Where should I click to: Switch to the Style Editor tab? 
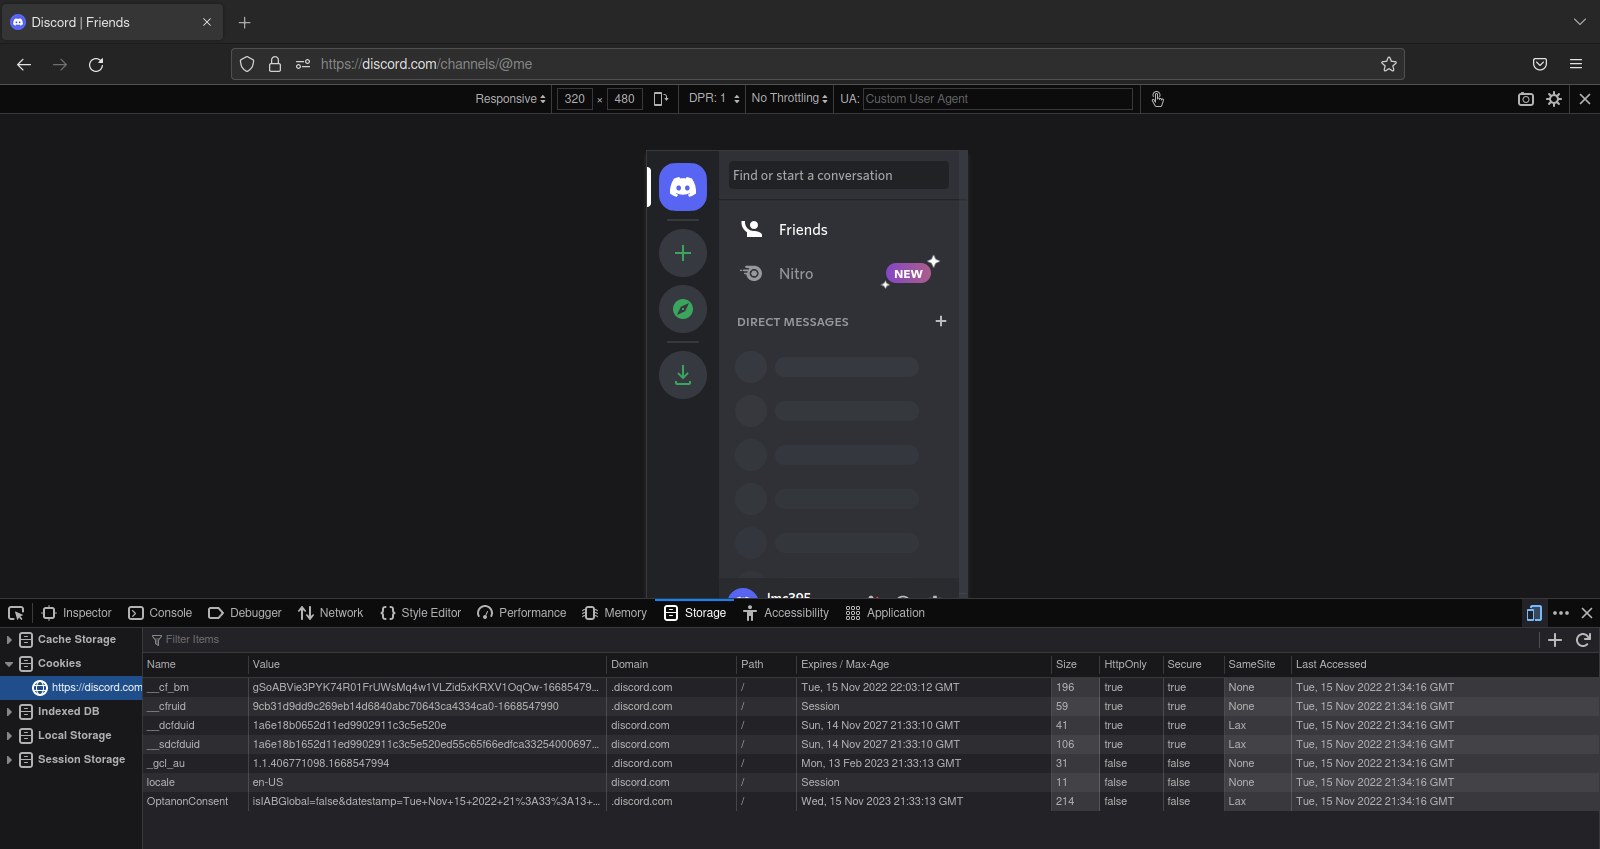[x=421, y=613]
